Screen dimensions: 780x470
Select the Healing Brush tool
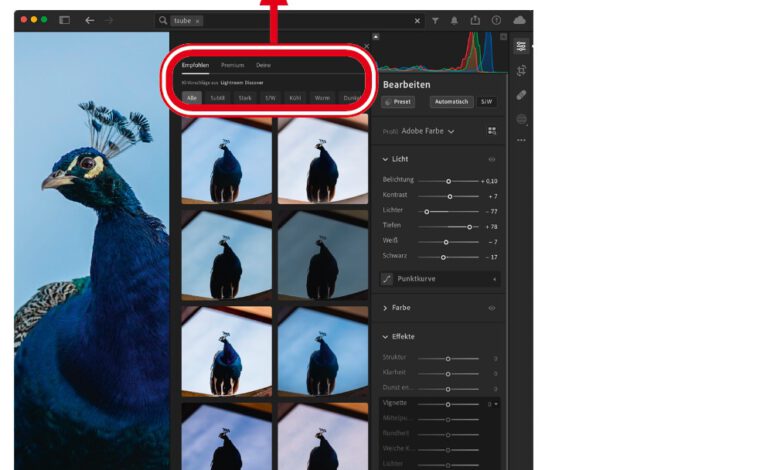521,95
